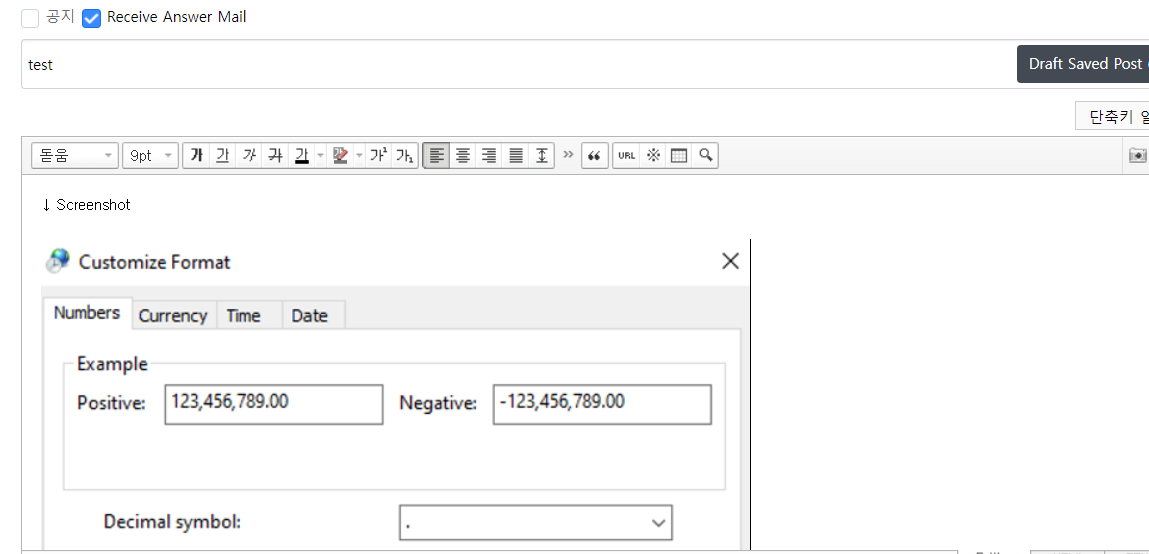Apply superscript formatting
Image resolution: width=1149 pixels, height=554 pixels.
tap(378, 155)
